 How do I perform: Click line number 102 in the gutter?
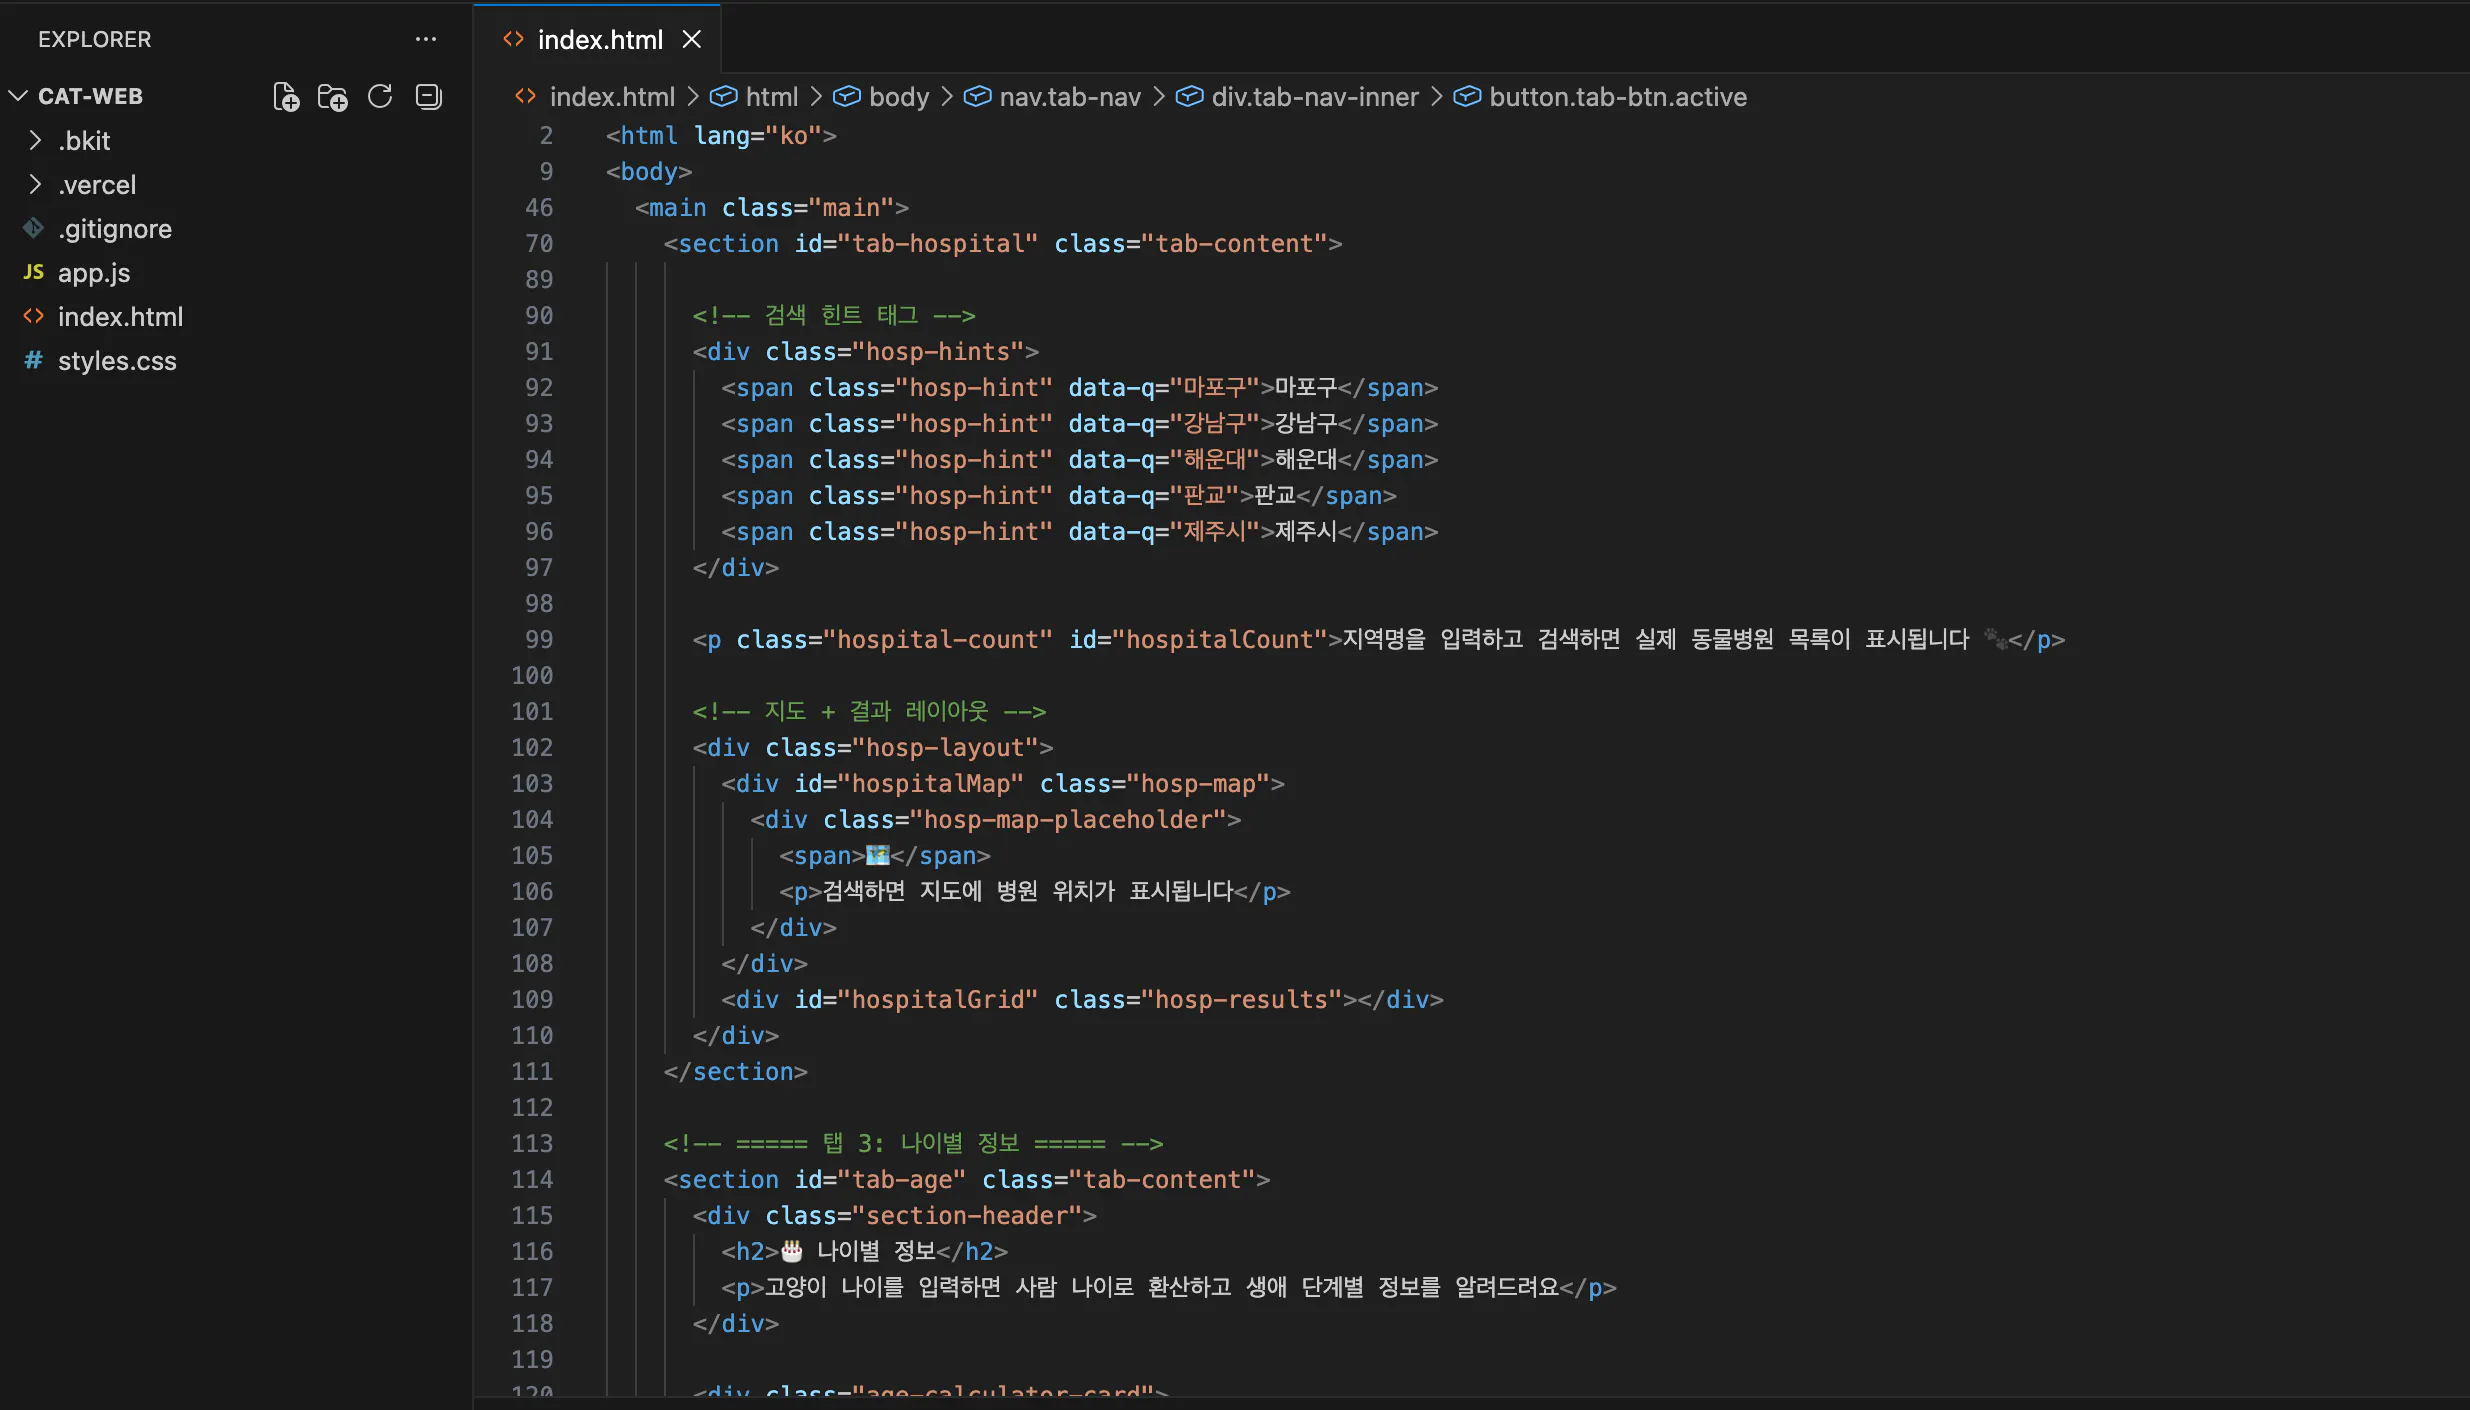[x=532, y=747]
